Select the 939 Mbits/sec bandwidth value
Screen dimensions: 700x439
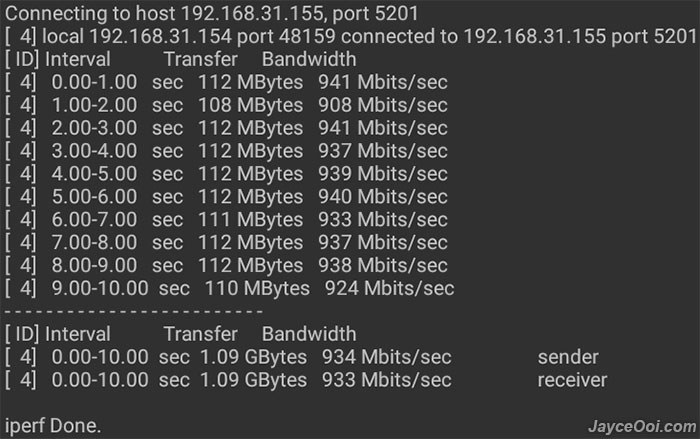pyautogui.click(x=383, y=174)
